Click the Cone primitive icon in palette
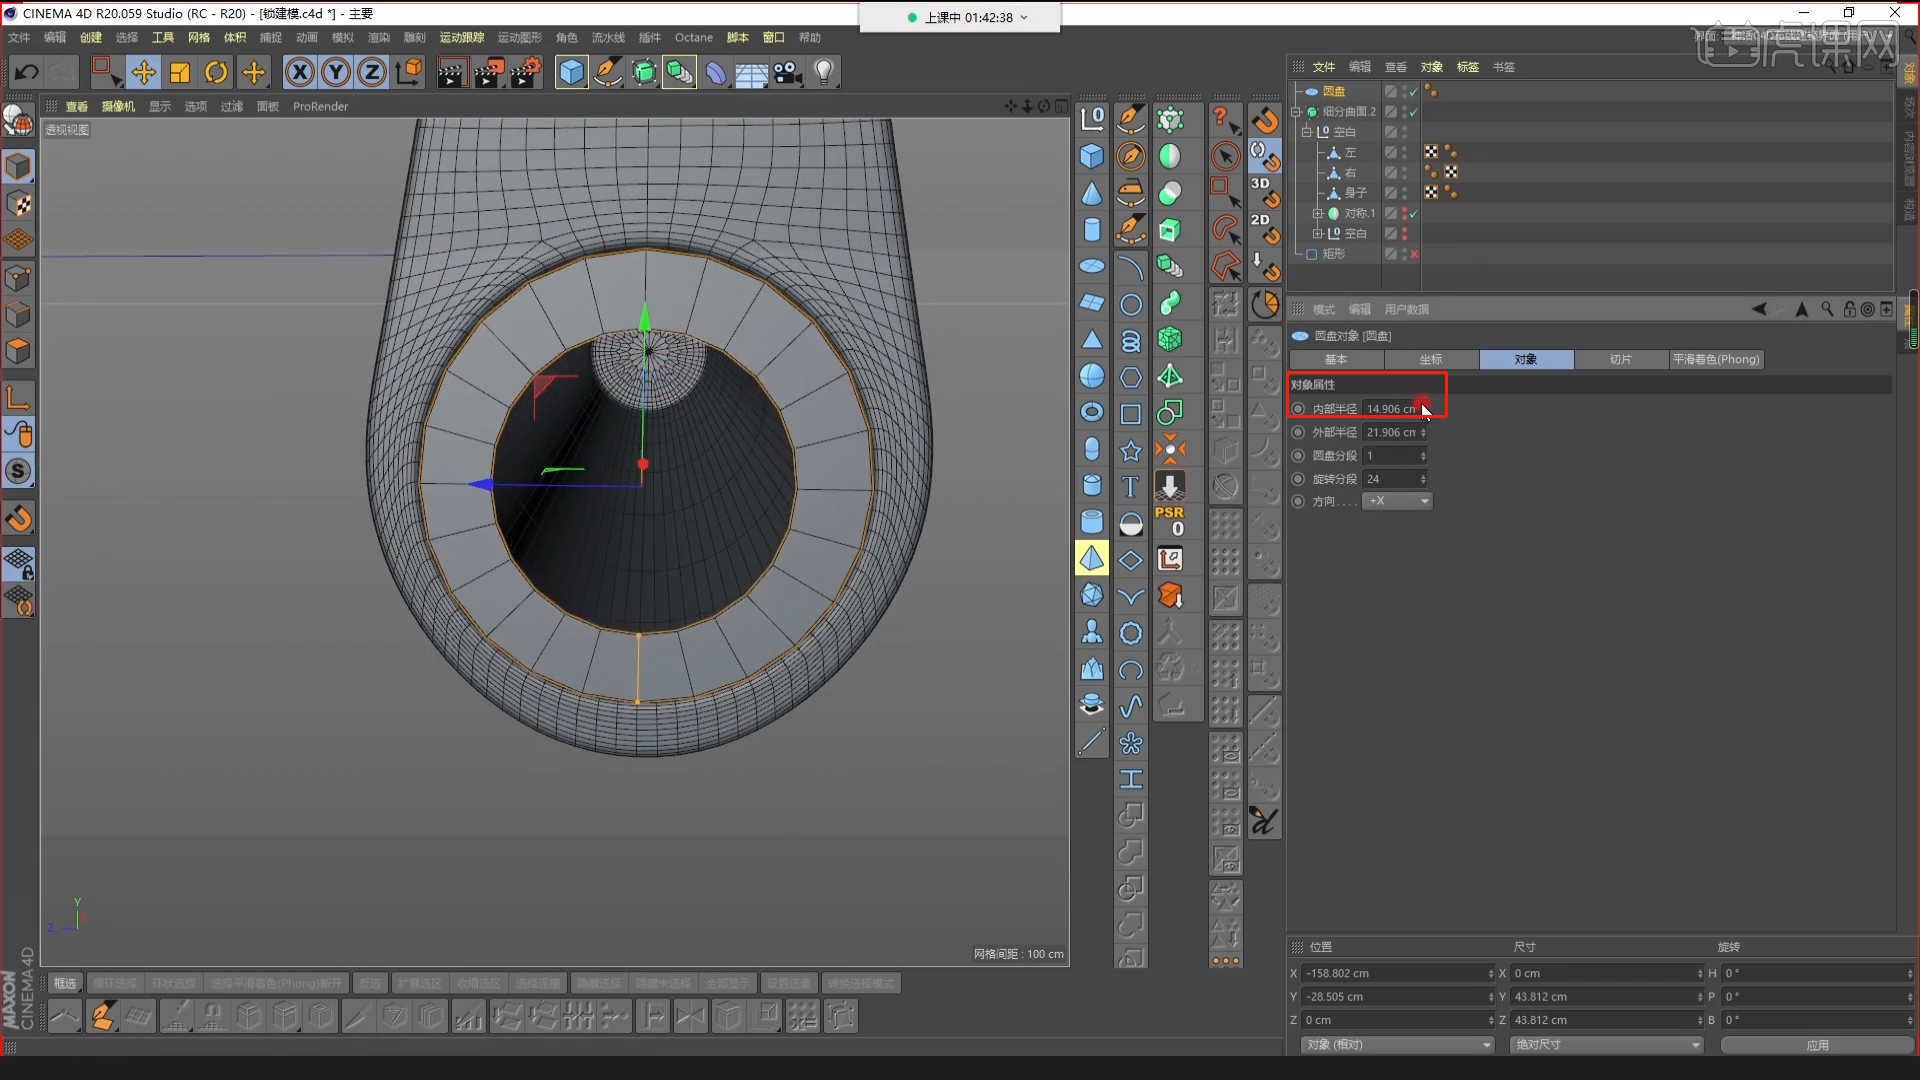The image size is (1920, 1080). [x=1092, y=193]
